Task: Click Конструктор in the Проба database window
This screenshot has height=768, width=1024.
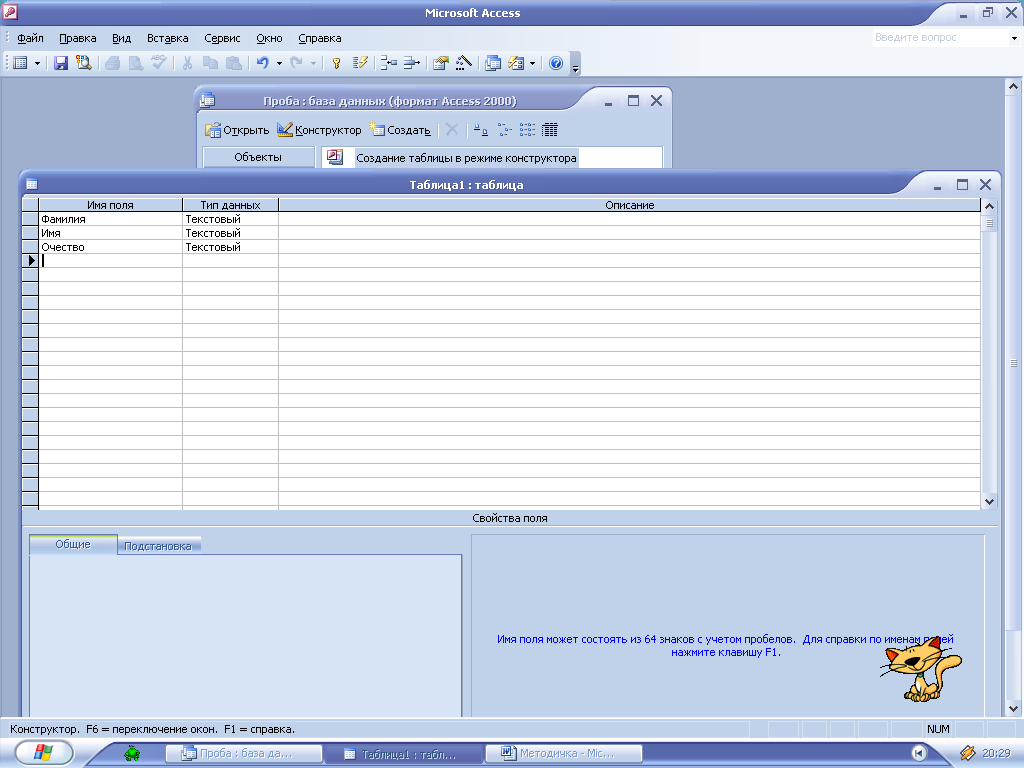Action: (319, 130)
